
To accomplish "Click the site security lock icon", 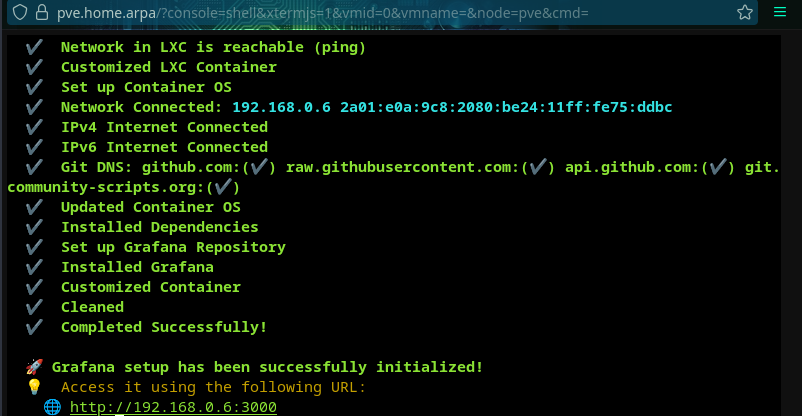I will click(x=41, y=13).
